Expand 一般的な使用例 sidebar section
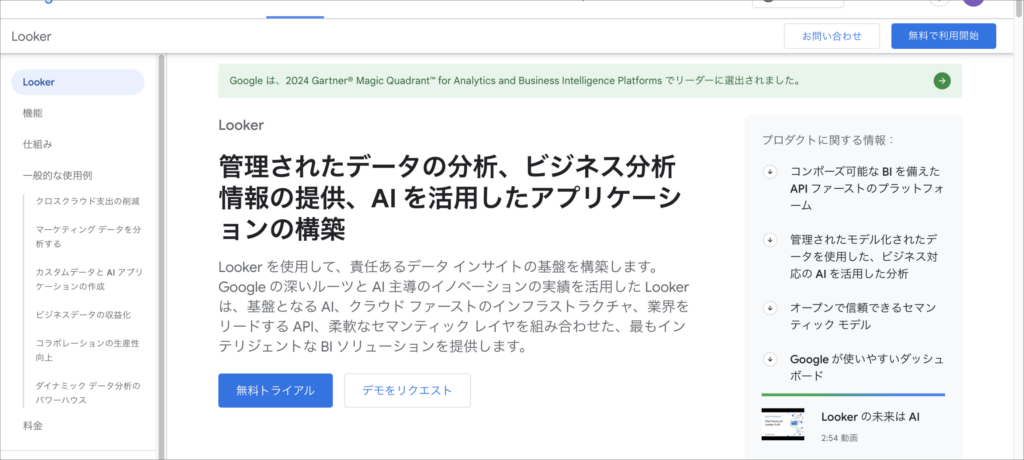The height and width of the screenshot is (460, 1024). (x=57, y=175)
